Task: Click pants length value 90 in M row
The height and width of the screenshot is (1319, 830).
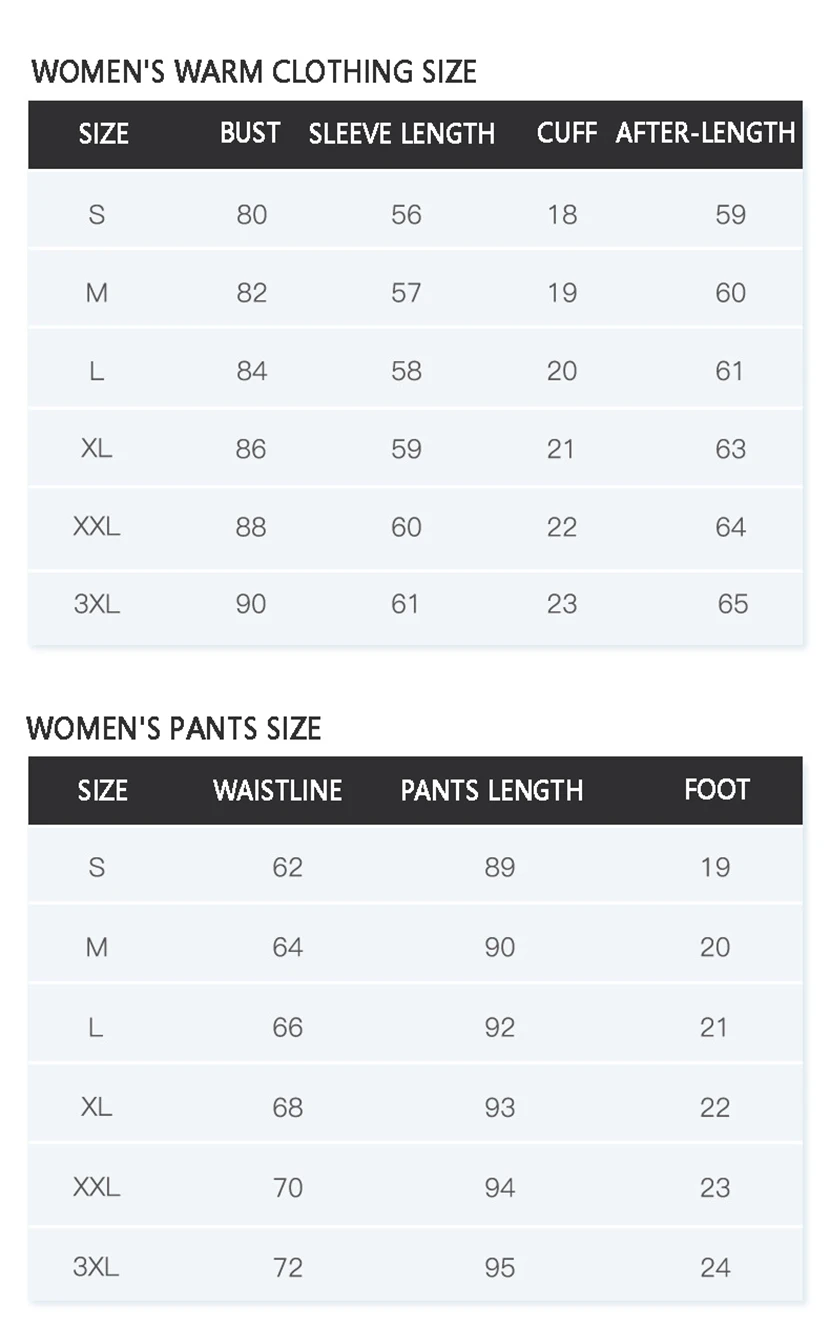Action: coord(500,947)
